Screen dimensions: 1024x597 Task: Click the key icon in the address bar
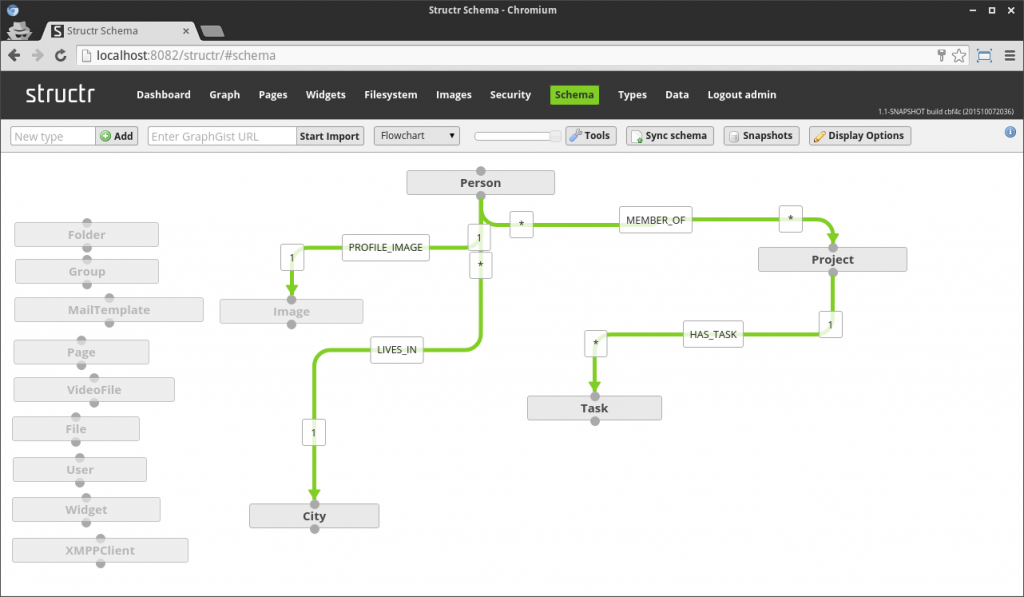pos(941,57)
